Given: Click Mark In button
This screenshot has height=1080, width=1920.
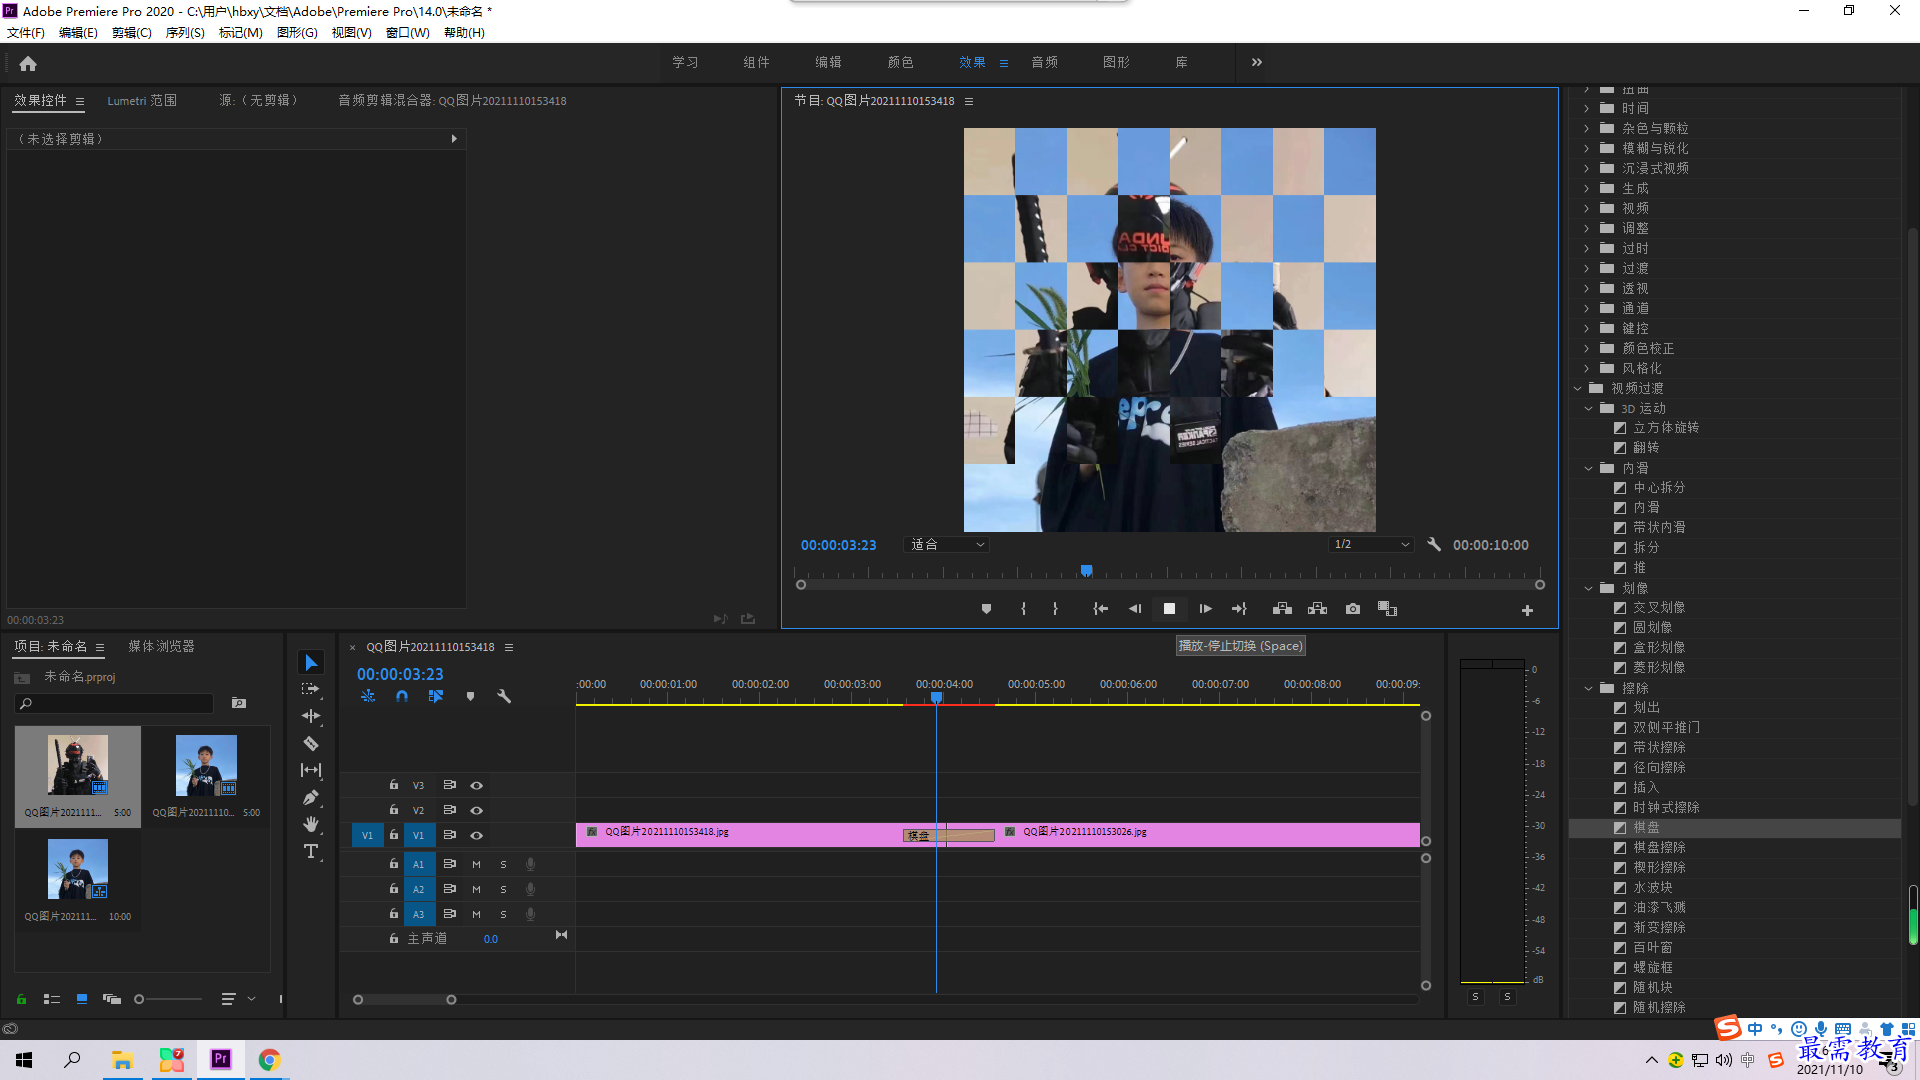Looking at the screenshot, I should 1023,609.
